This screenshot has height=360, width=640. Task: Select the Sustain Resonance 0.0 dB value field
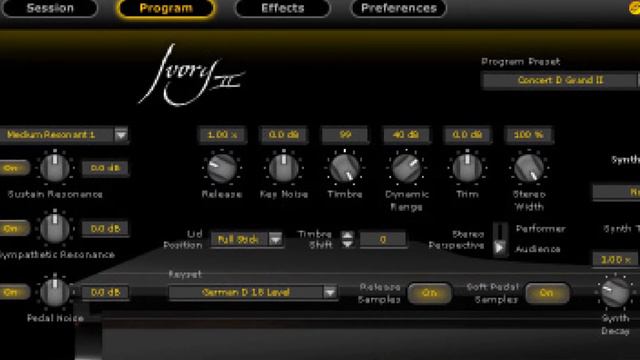click(105, 168)
